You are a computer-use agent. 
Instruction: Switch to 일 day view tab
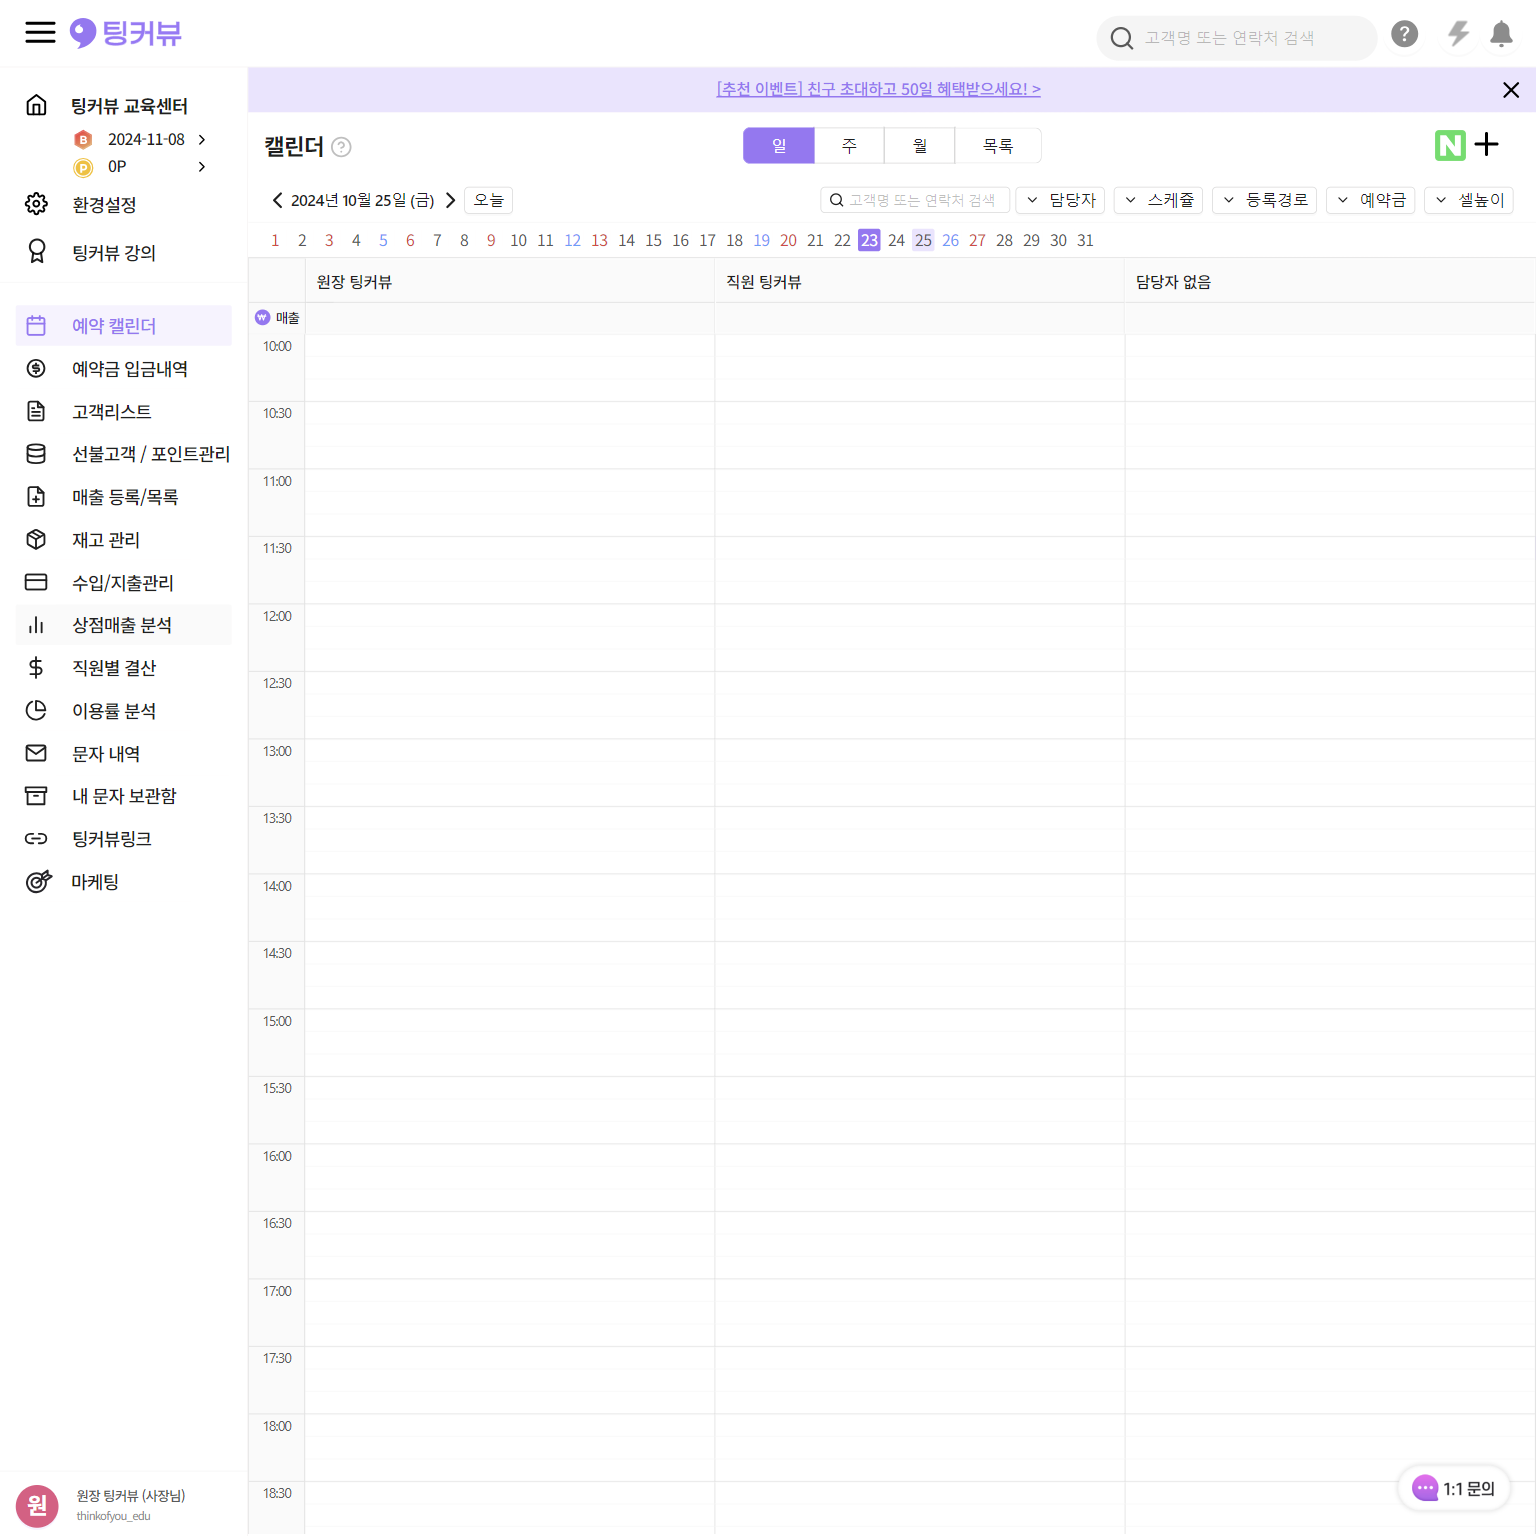click(779, 145)
